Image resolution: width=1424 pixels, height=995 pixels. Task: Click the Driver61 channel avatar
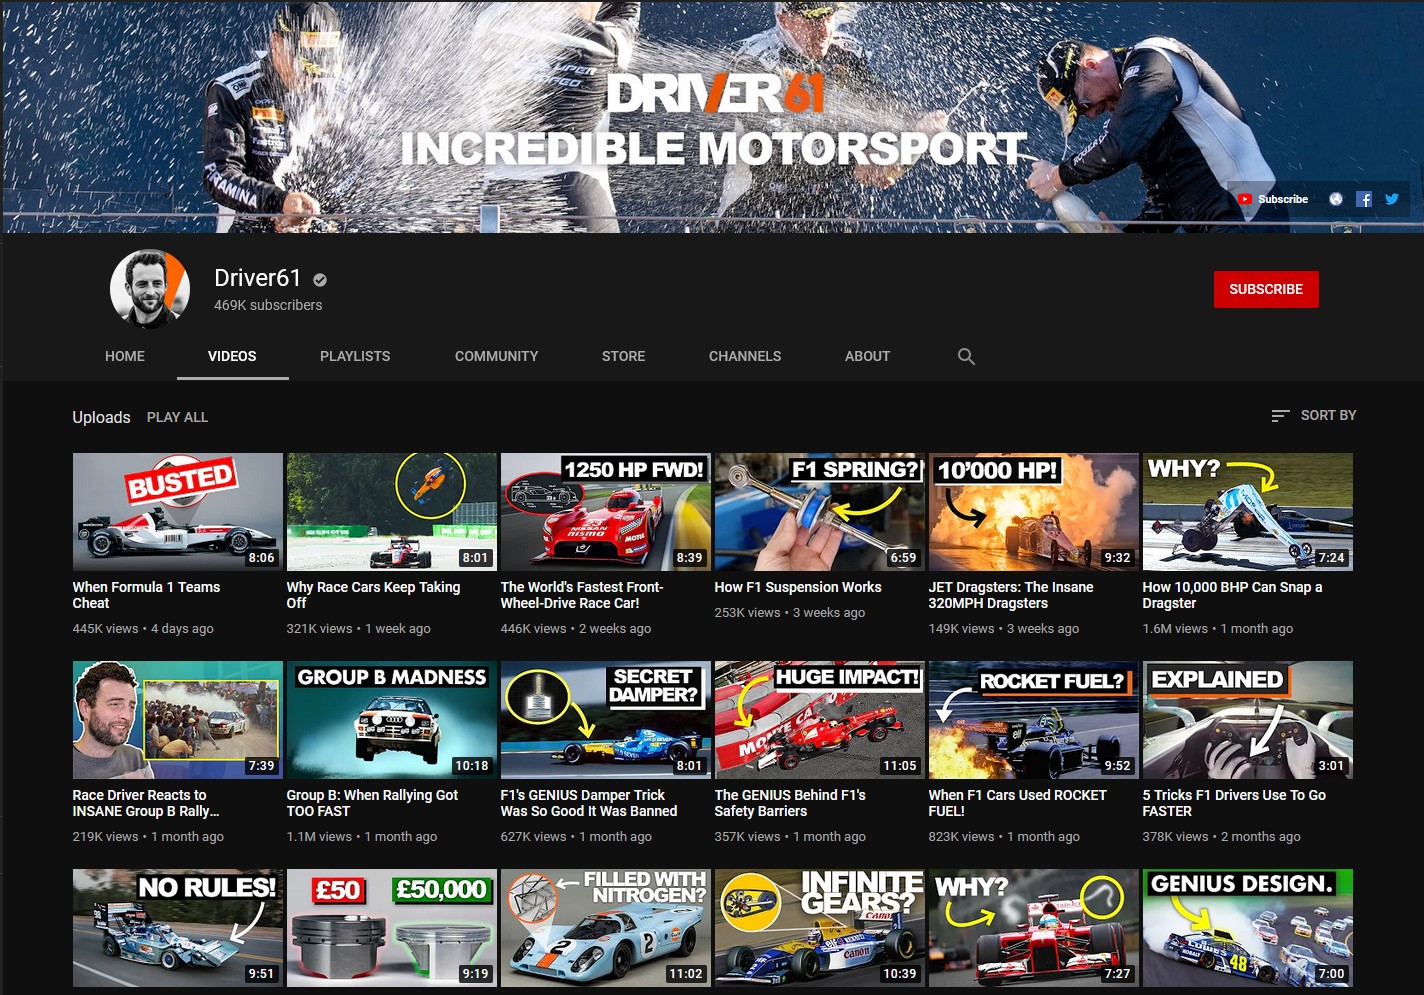tap(150, 289)
